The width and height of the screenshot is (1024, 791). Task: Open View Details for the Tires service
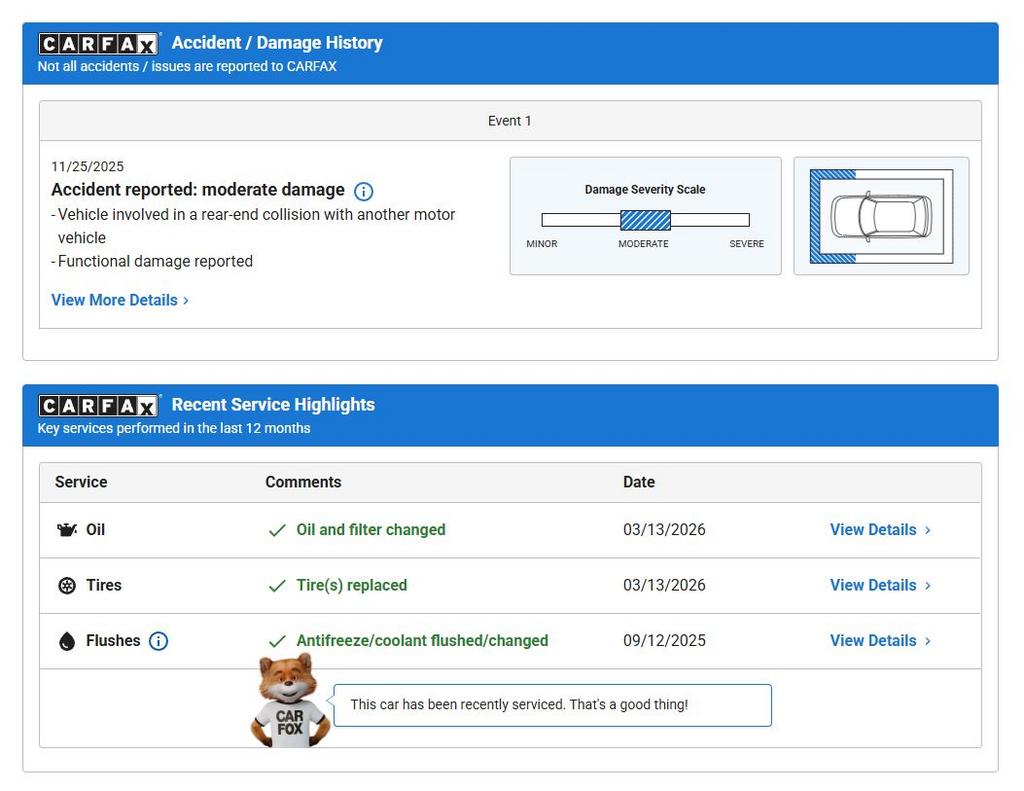point(879,585)
